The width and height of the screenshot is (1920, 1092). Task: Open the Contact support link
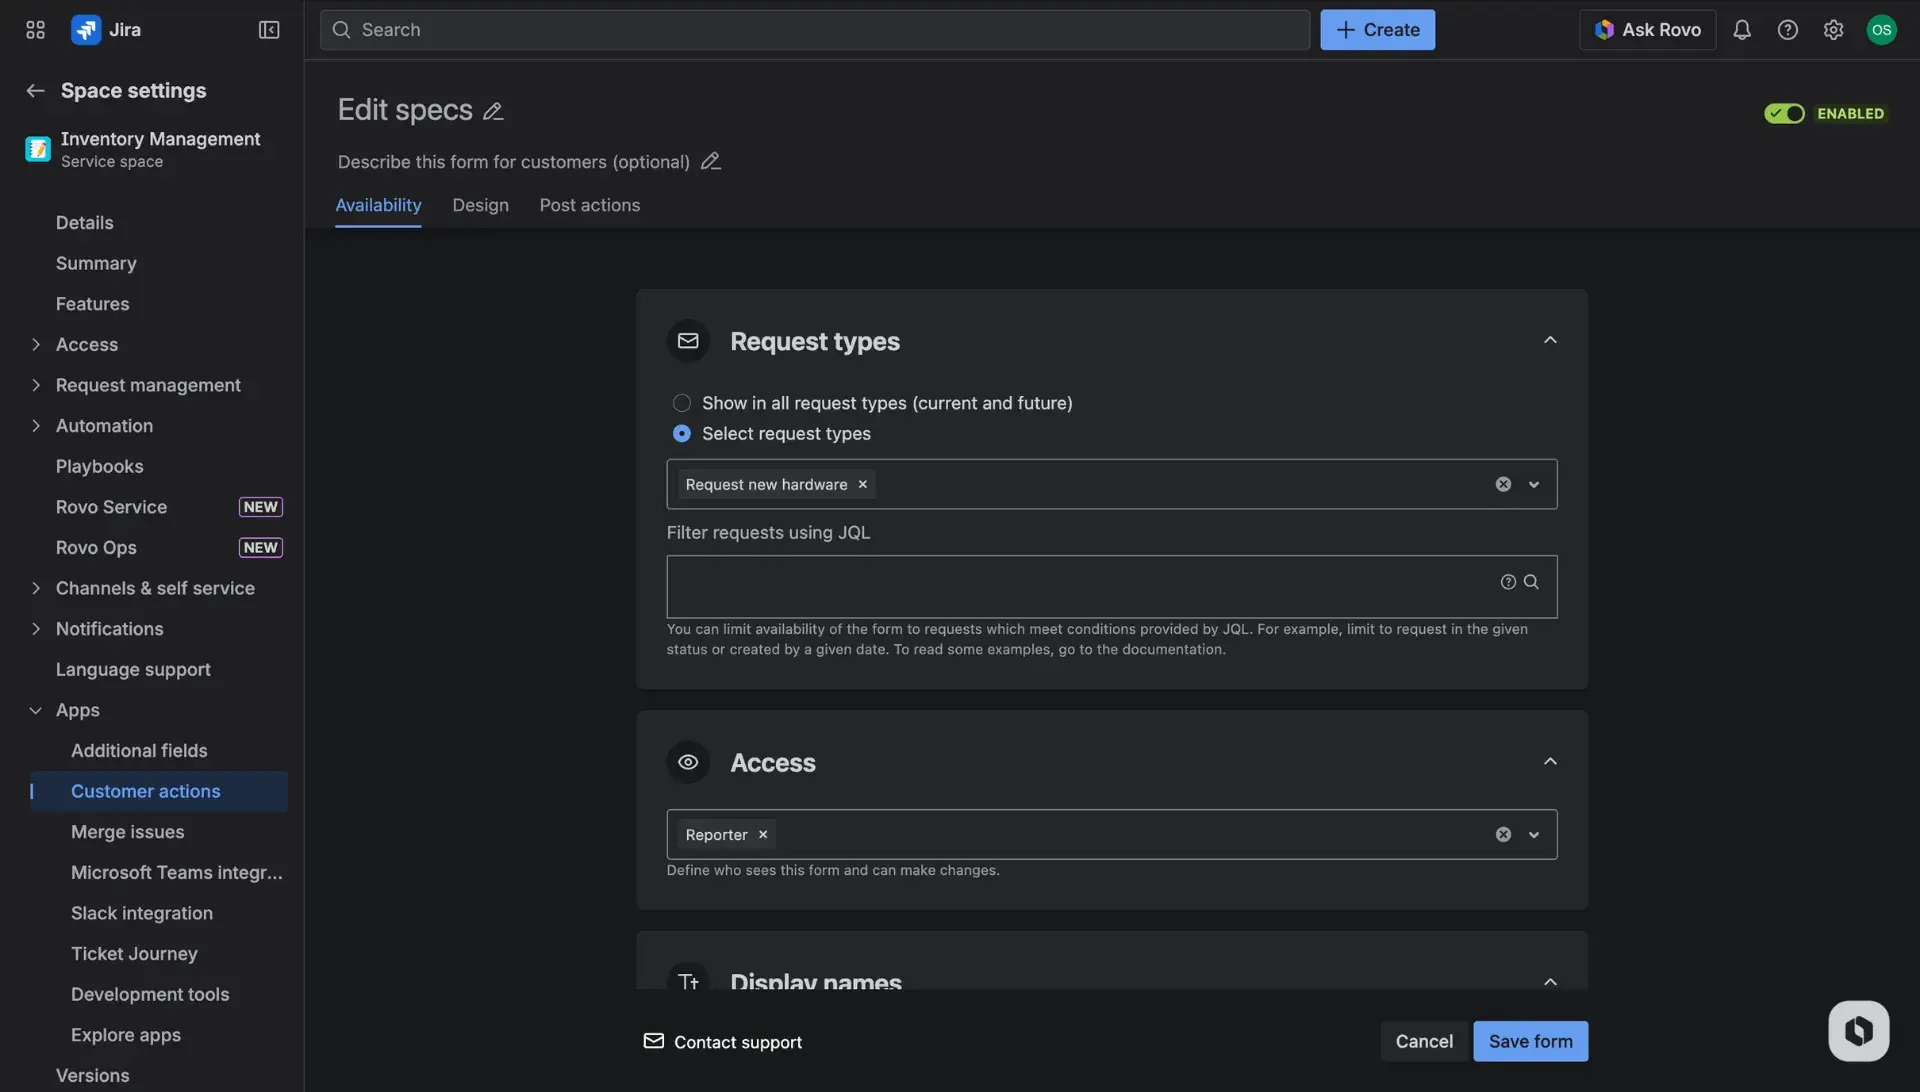tap(737, 1041)
